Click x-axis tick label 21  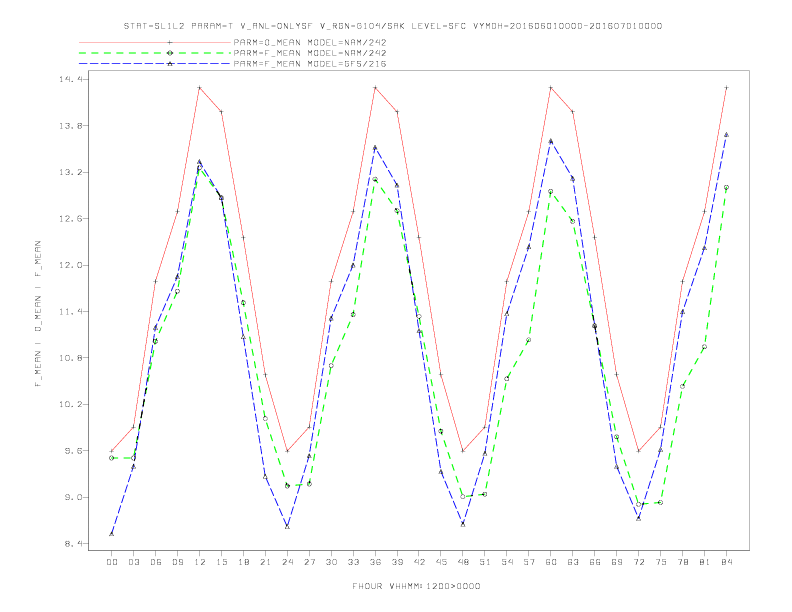pyautogui.click(x=265, y=562)
